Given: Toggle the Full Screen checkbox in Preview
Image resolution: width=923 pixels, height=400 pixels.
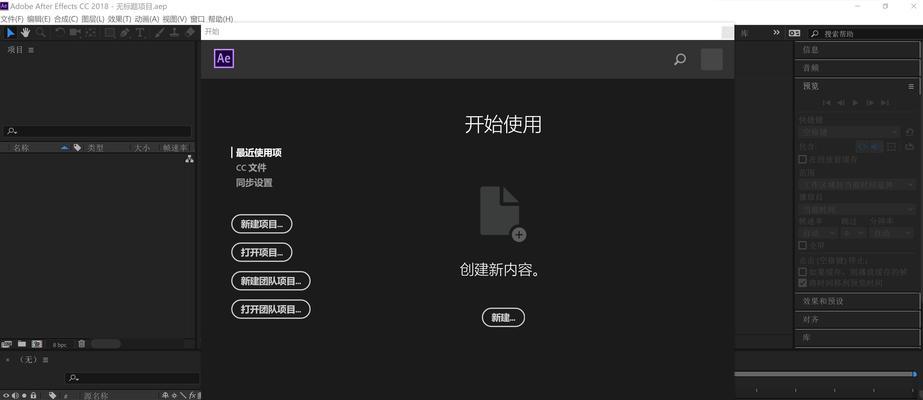Looking at the screenshot, I should pos(802,245).
